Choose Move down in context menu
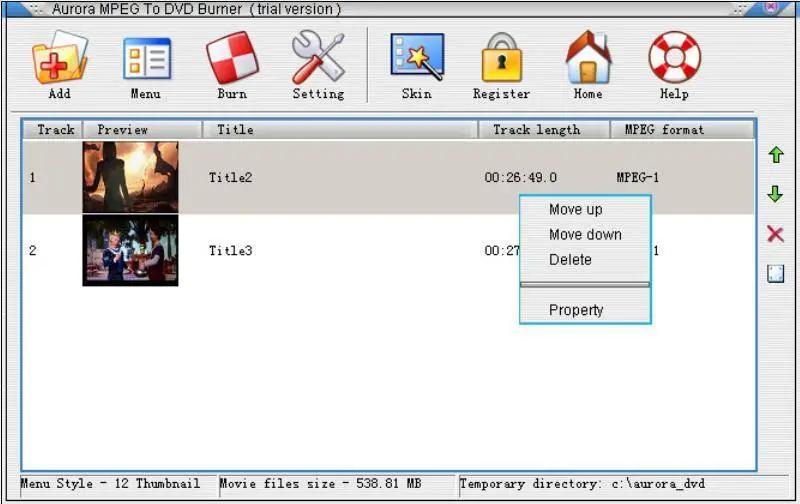Screen dimensions: 800x504 [x=585, y=235]
